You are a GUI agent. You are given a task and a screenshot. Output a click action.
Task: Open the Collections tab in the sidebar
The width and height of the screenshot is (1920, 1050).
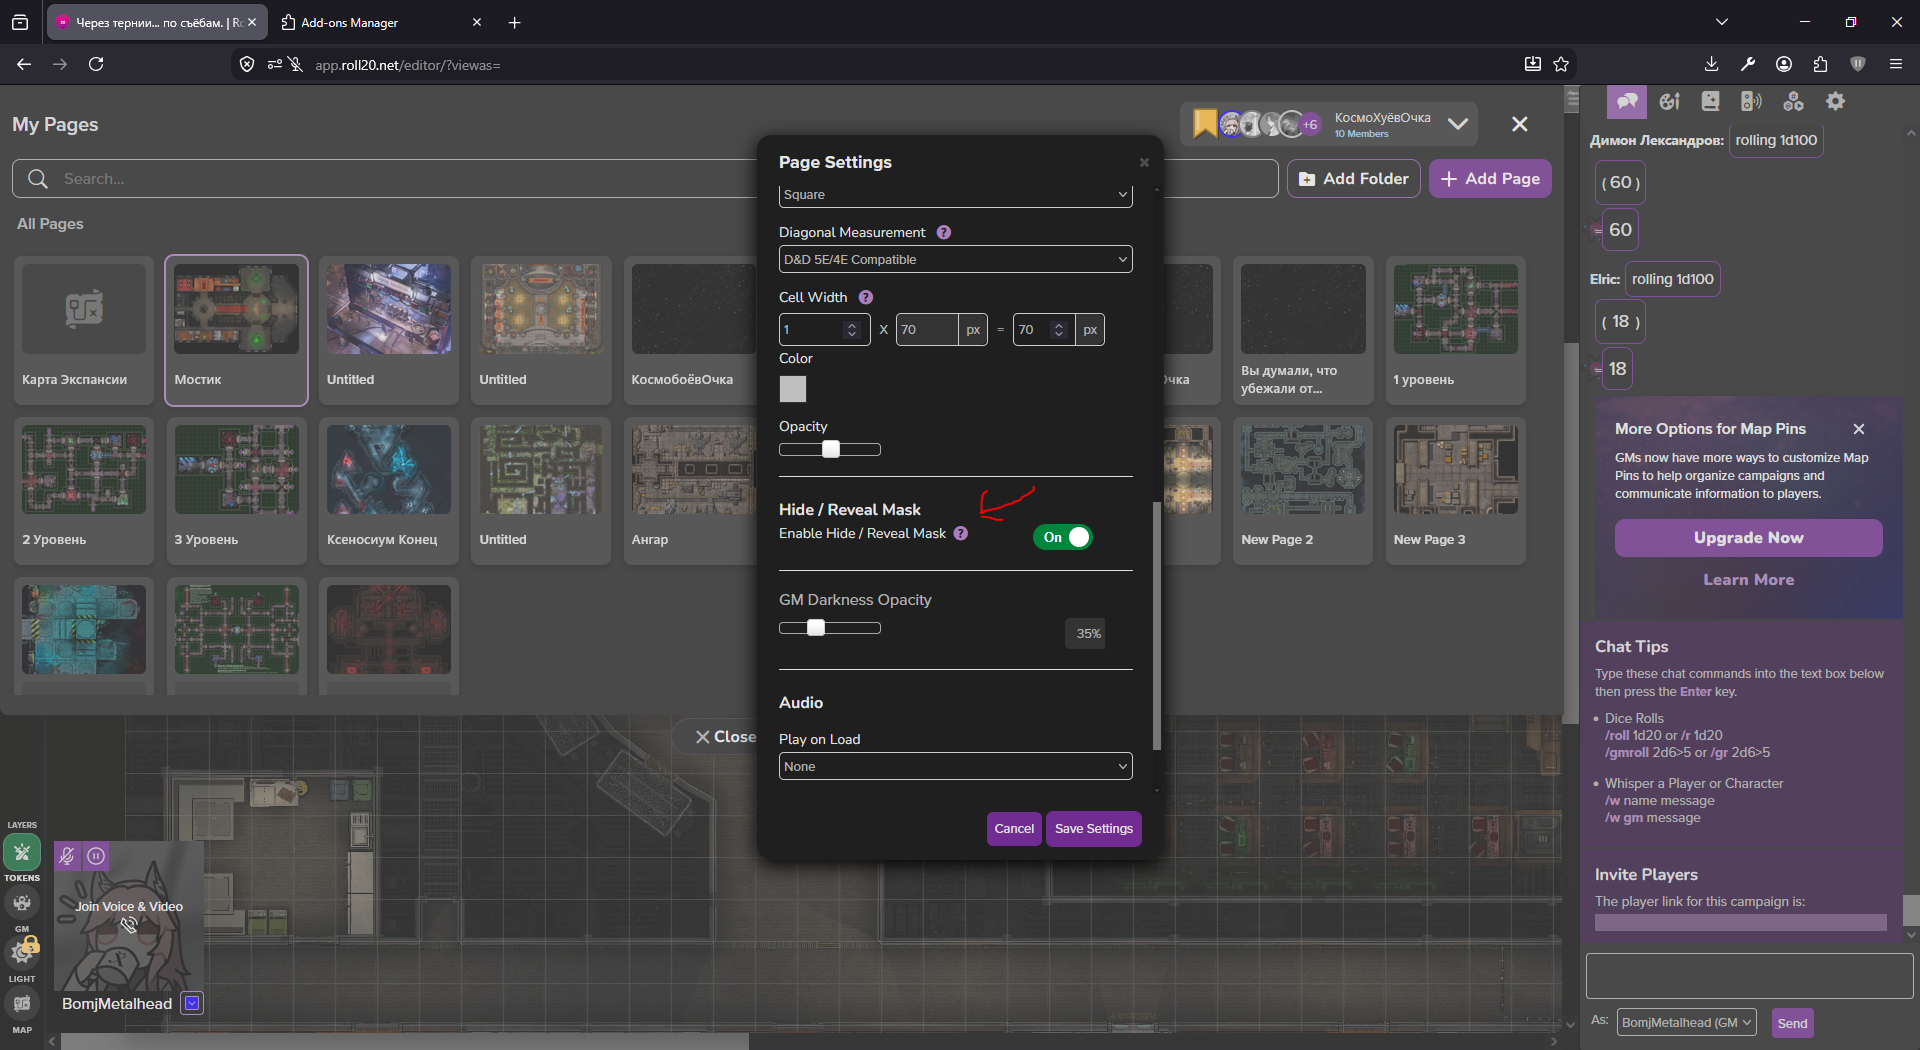pos(1793,101)
